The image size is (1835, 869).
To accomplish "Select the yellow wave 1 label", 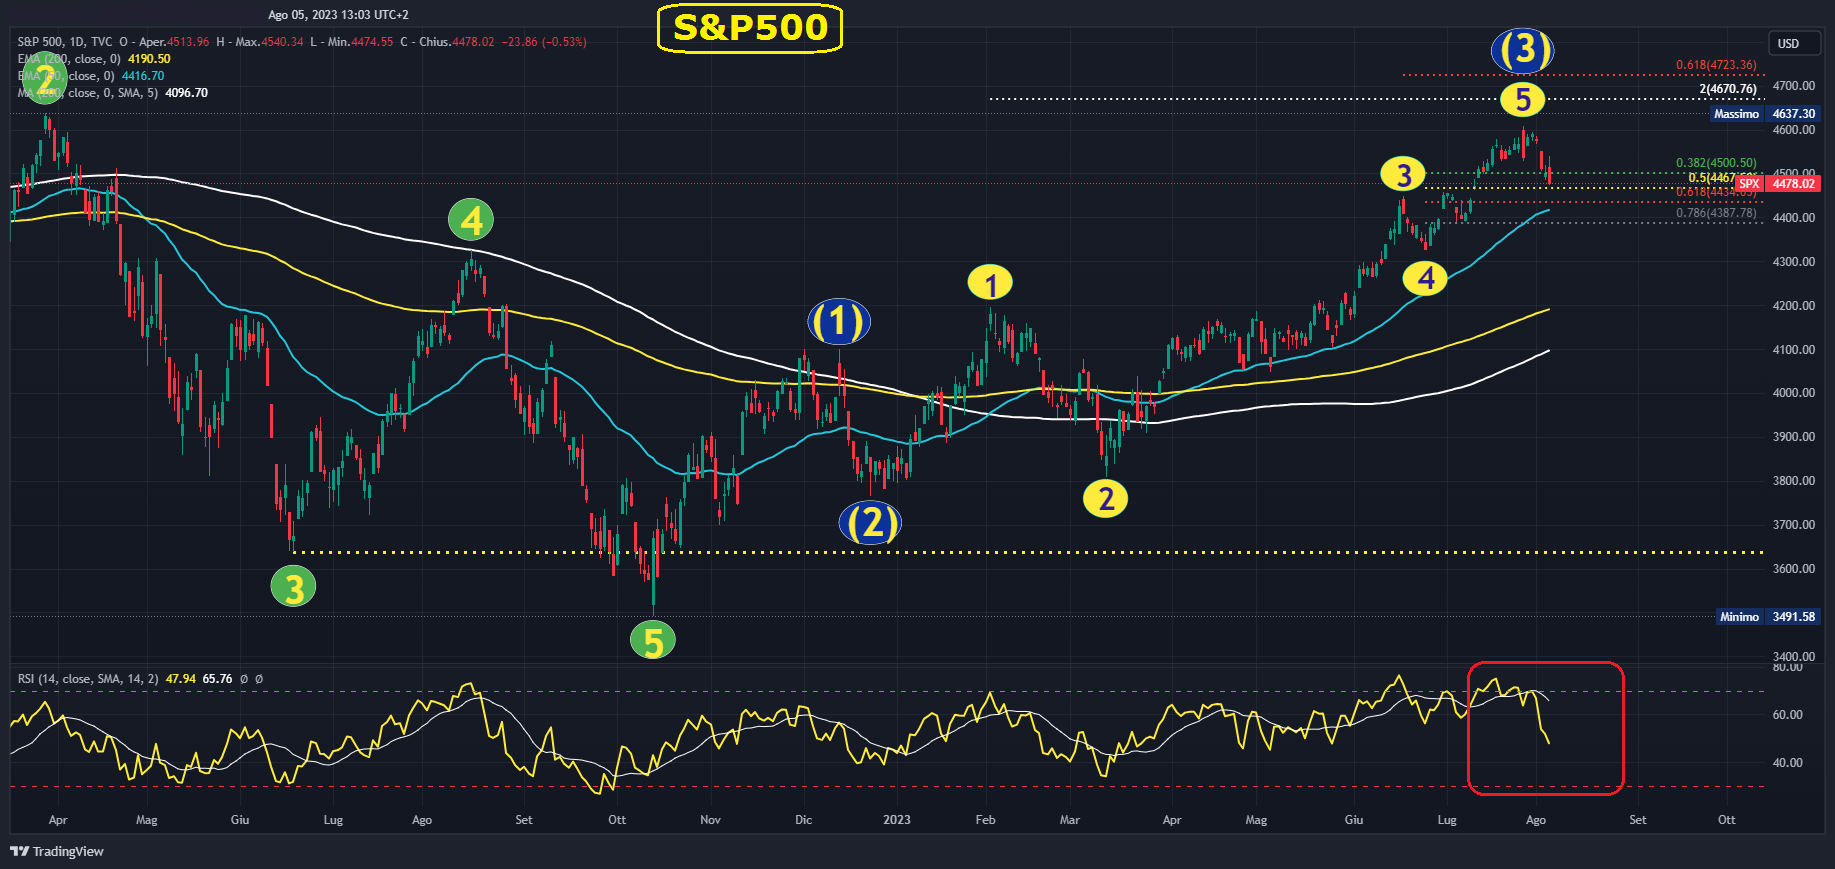I will tap(990, 284).
